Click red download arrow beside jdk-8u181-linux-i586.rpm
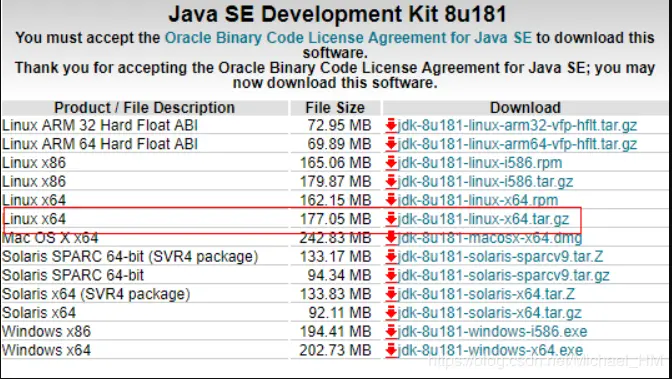The image size is (672, 379). (391, 163)
